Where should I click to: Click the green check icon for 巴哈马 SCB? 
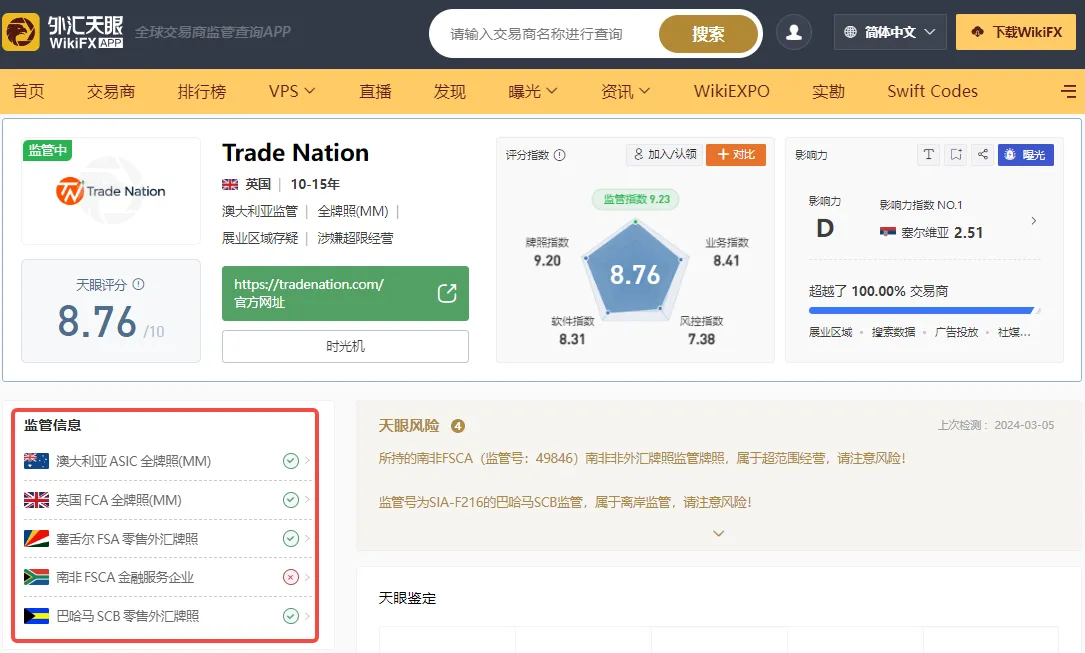click(x=291, y=616)
